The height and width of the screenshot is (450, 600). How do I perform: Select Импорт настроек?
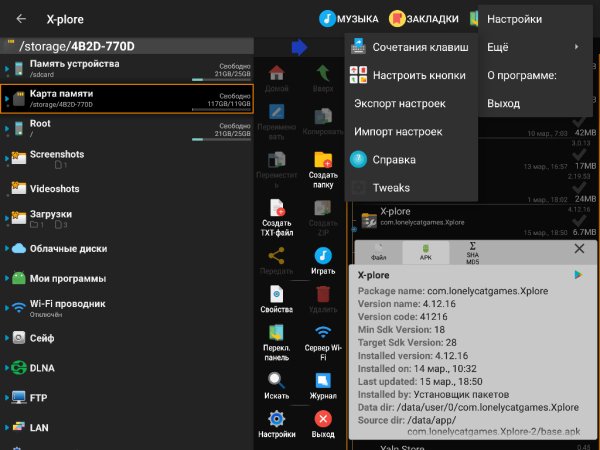411,131
